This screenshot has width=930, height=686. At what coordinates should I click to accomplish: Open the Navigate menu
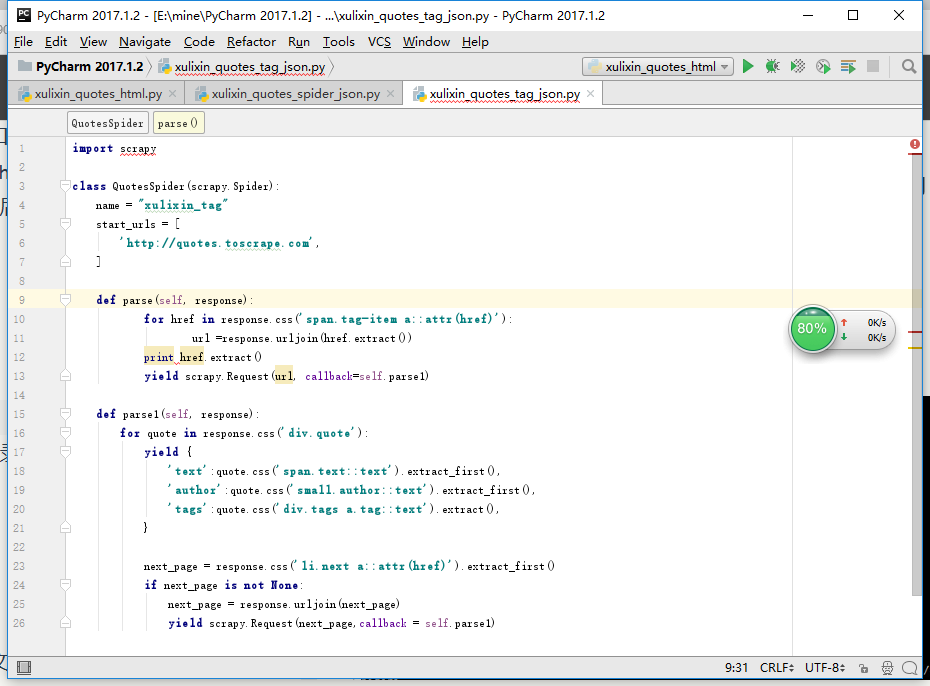145,42
